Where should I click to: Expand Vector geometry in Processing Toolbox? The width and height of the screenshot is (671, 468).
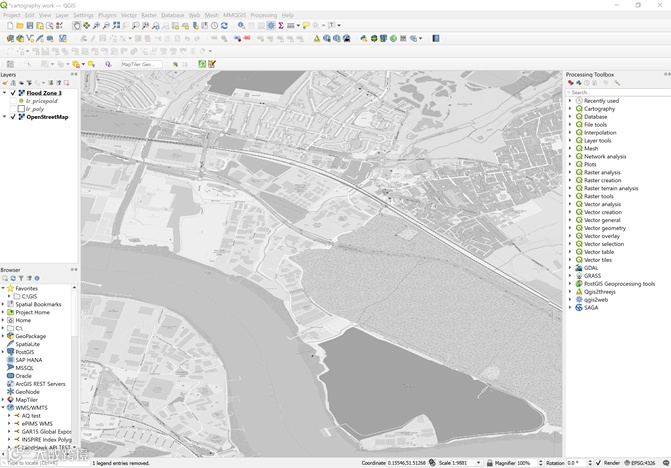[x=570, y=228]
